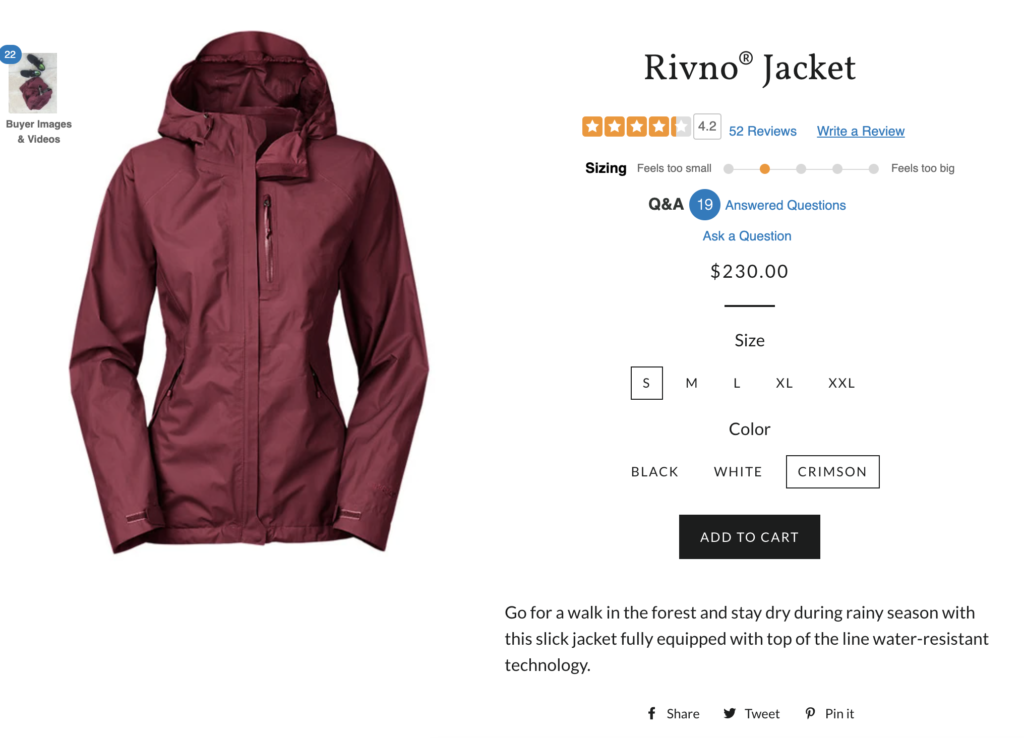Click the Pinterest pin icon
The width and height of the screenshot is (1024, 738).
point(811,713)
